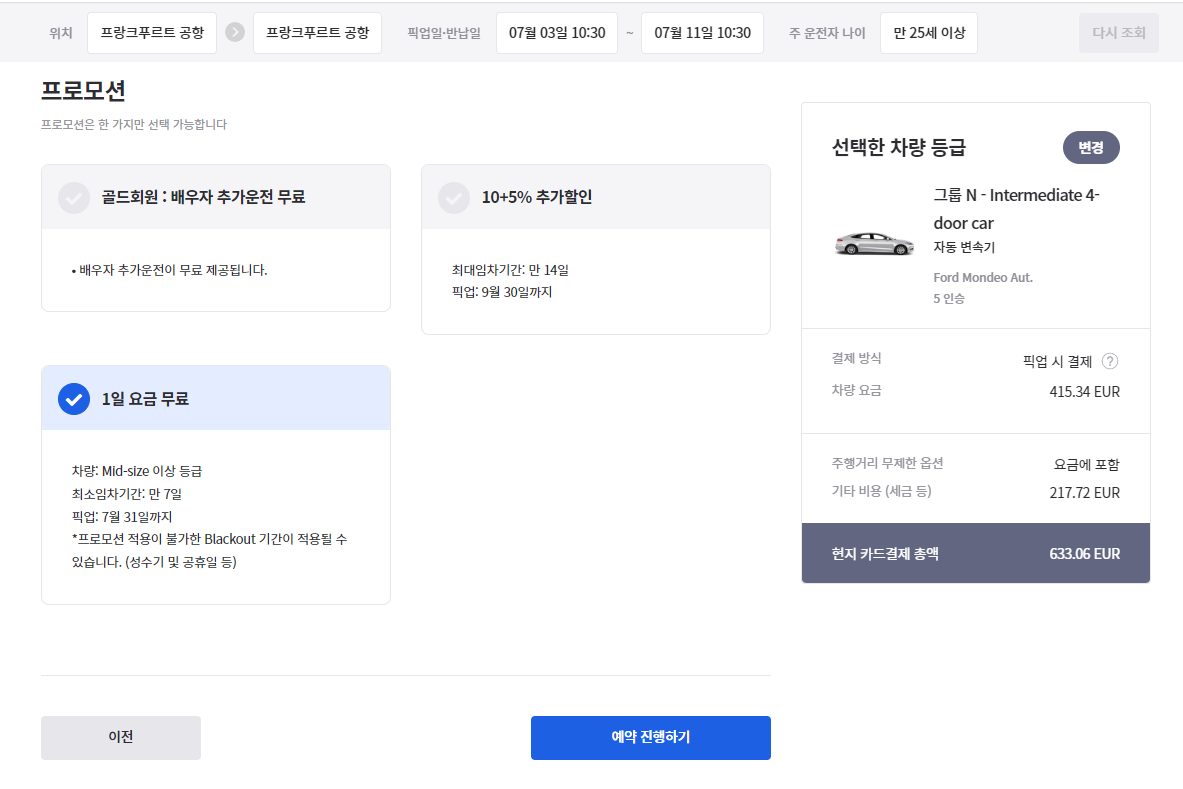The width and height of the screenshot is (1183, 789).
Task: Deselect the 1일 요금 무료 promotion checkmark
Action: tap(73, 399)
